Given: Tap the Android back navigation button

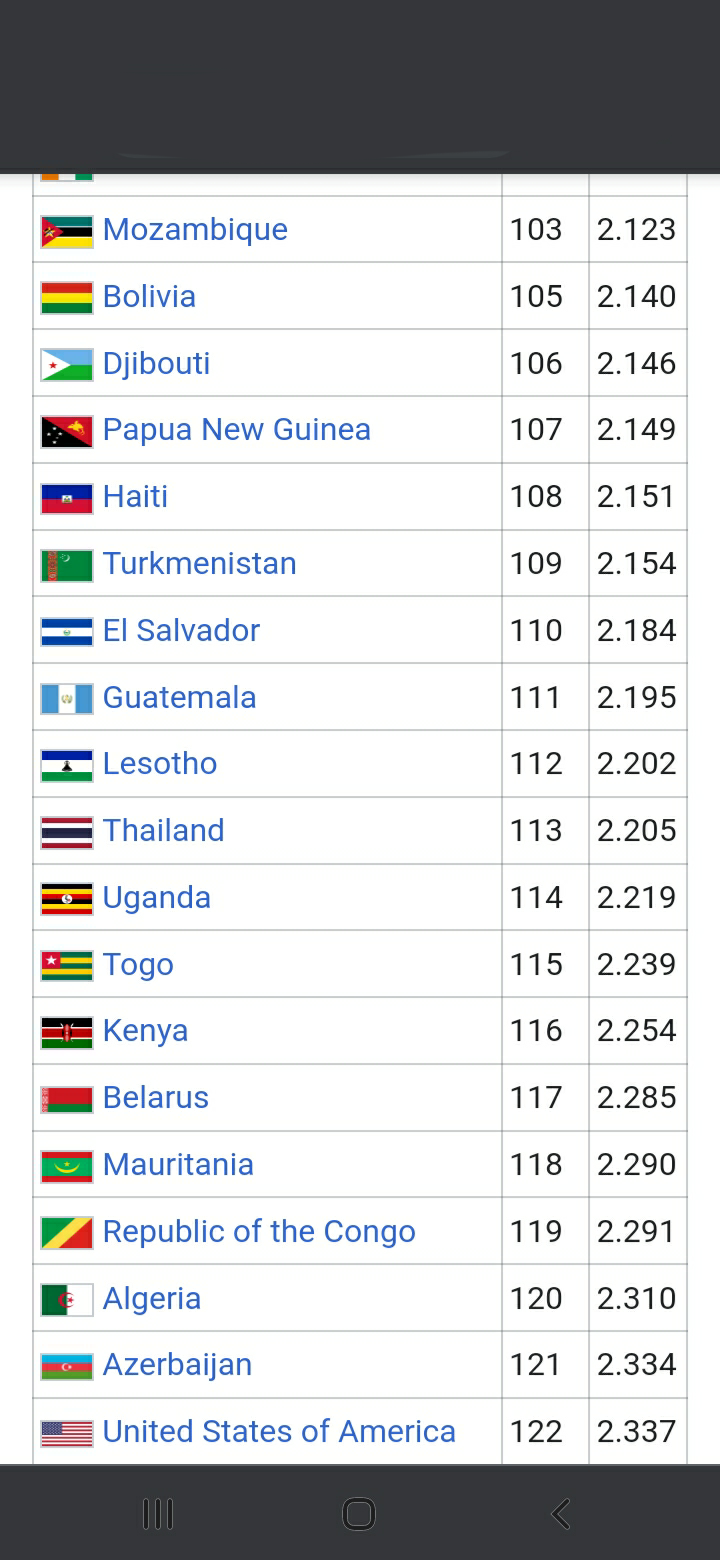Looking at the screenshot, I should [x=561, y=1513].
